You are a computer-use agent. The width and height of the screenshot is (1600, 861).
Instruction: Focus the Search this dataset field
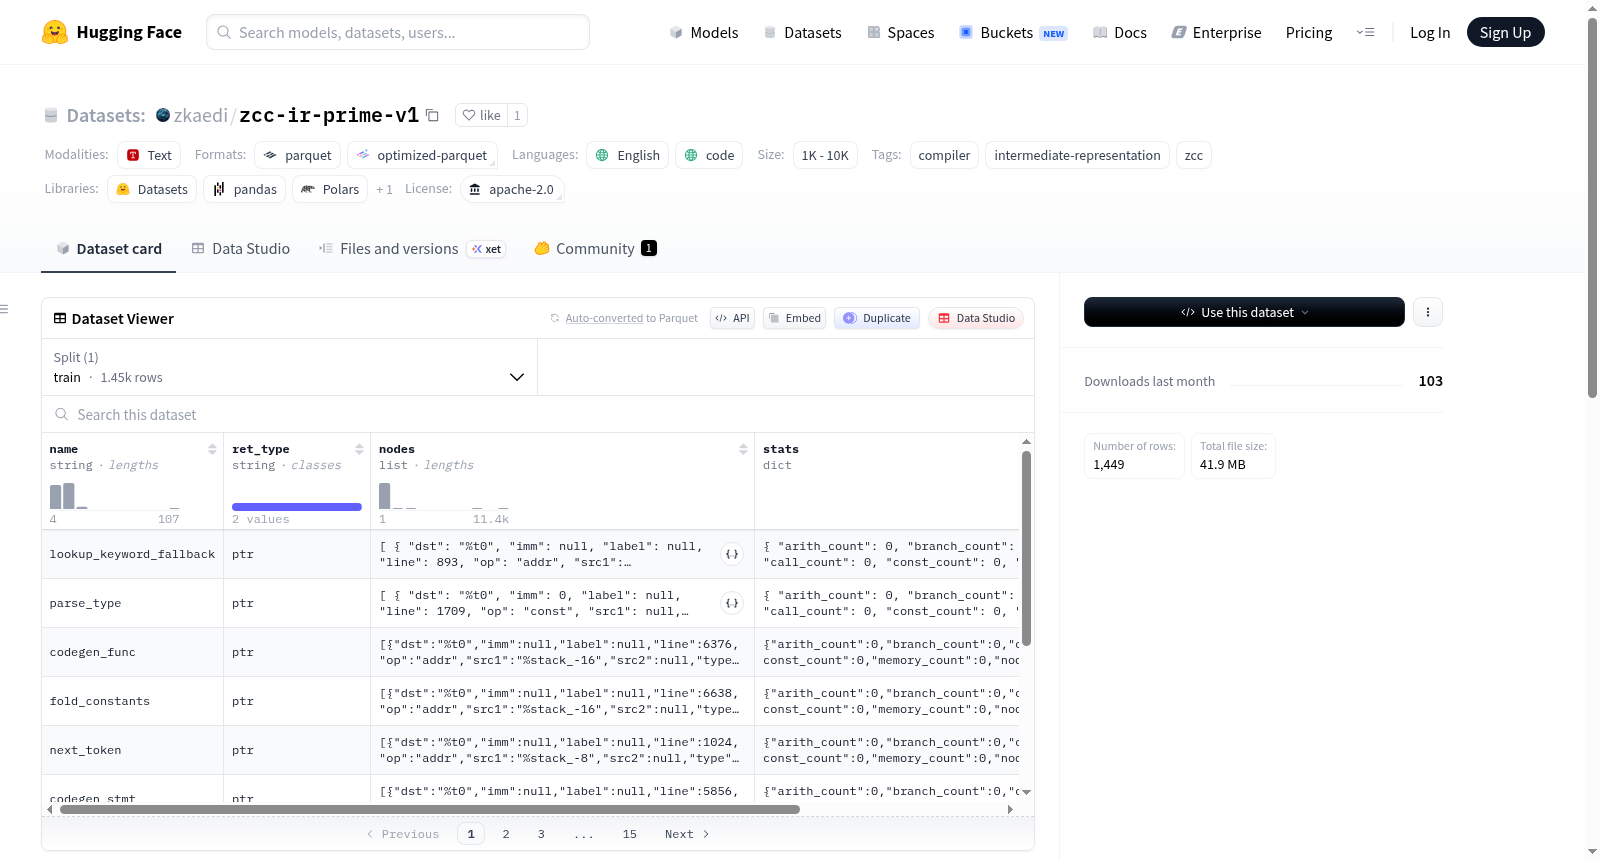point(538,414)
